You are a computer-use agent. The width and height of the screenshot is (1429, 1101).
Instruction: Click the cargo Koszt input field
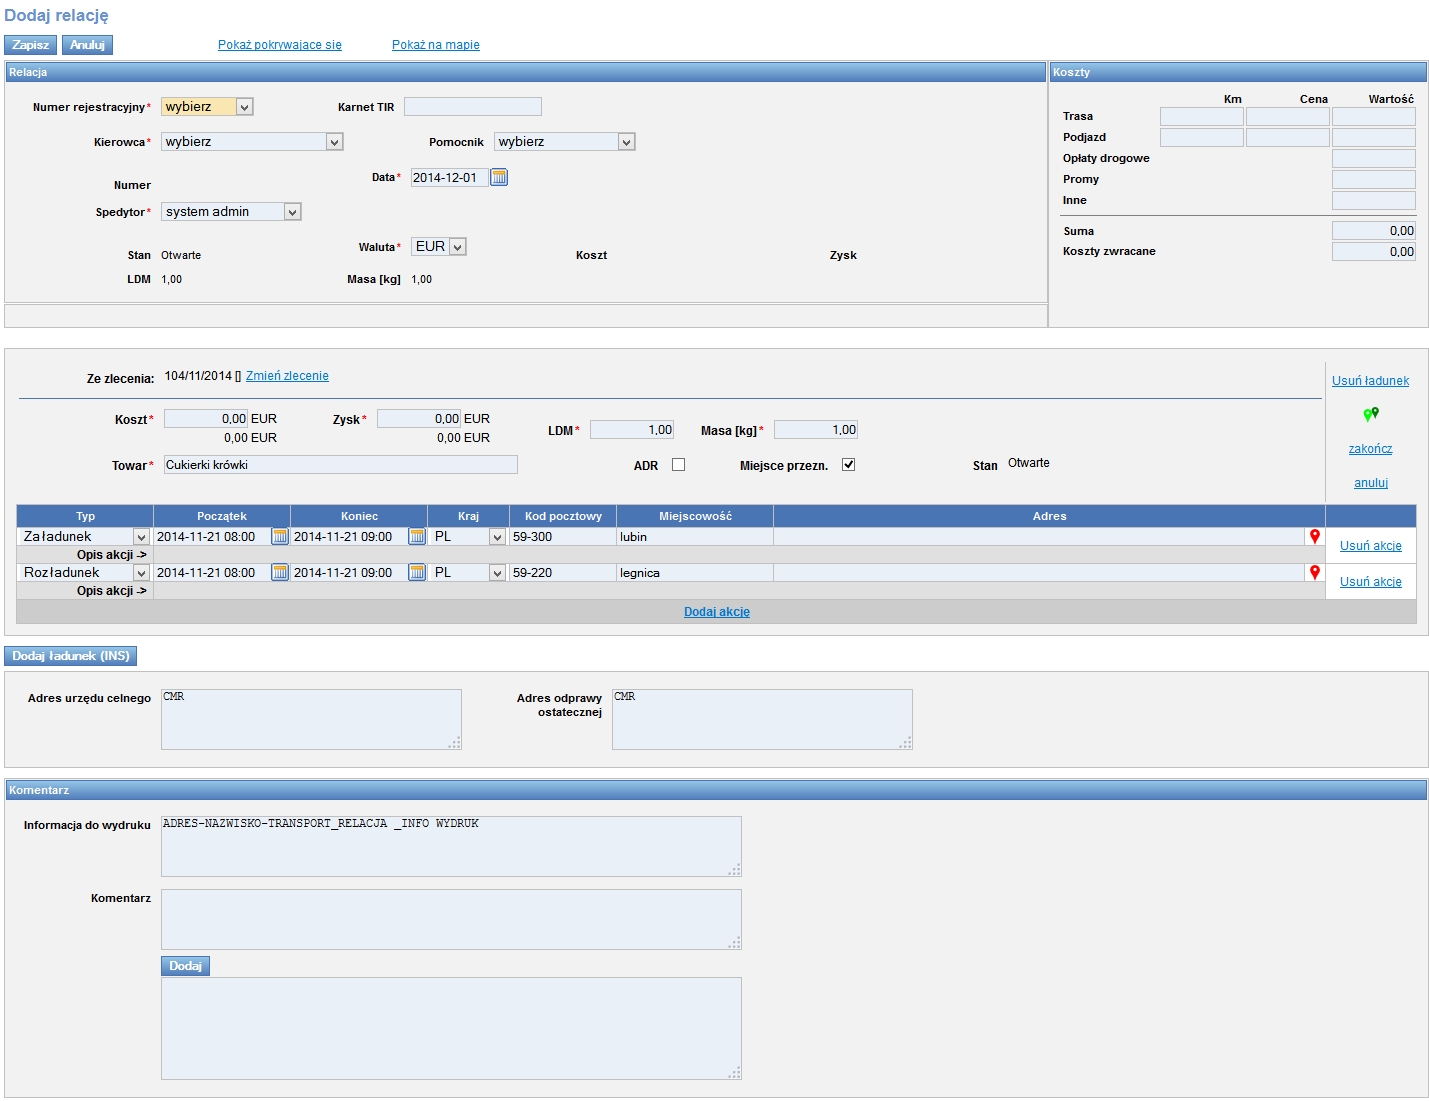coord(206,419)
